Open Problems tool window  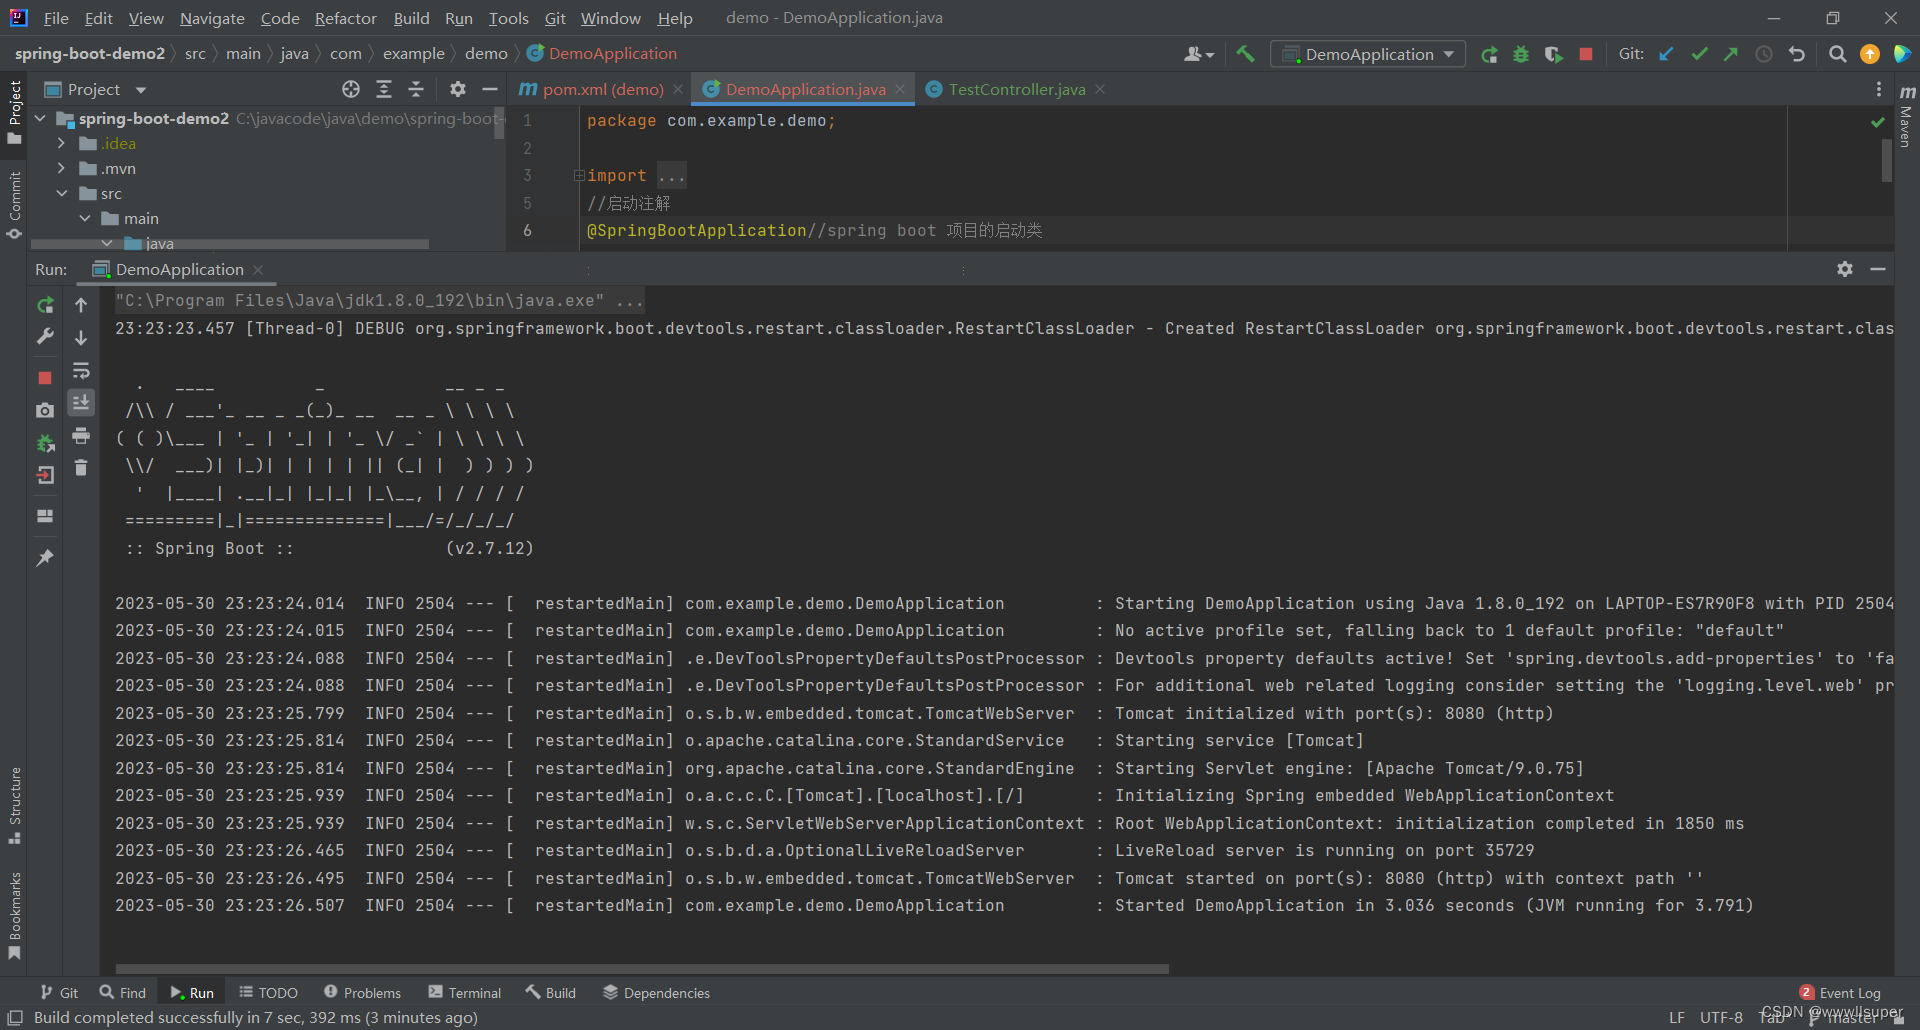(x=362, y=993)
